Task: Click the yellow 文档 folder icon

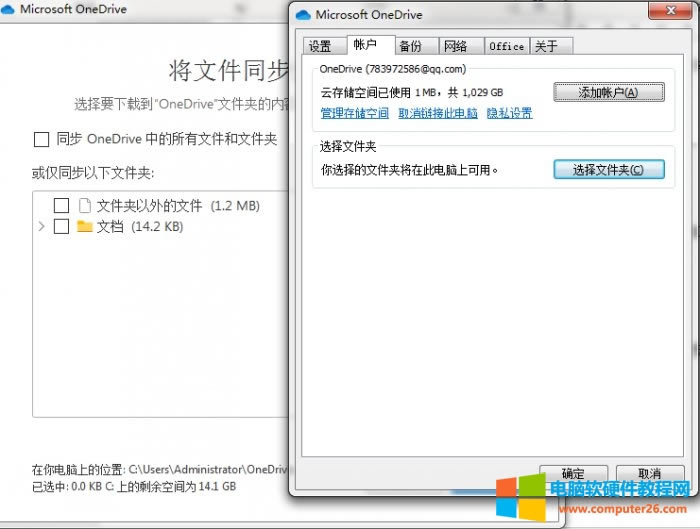Action: coord(85,227)
